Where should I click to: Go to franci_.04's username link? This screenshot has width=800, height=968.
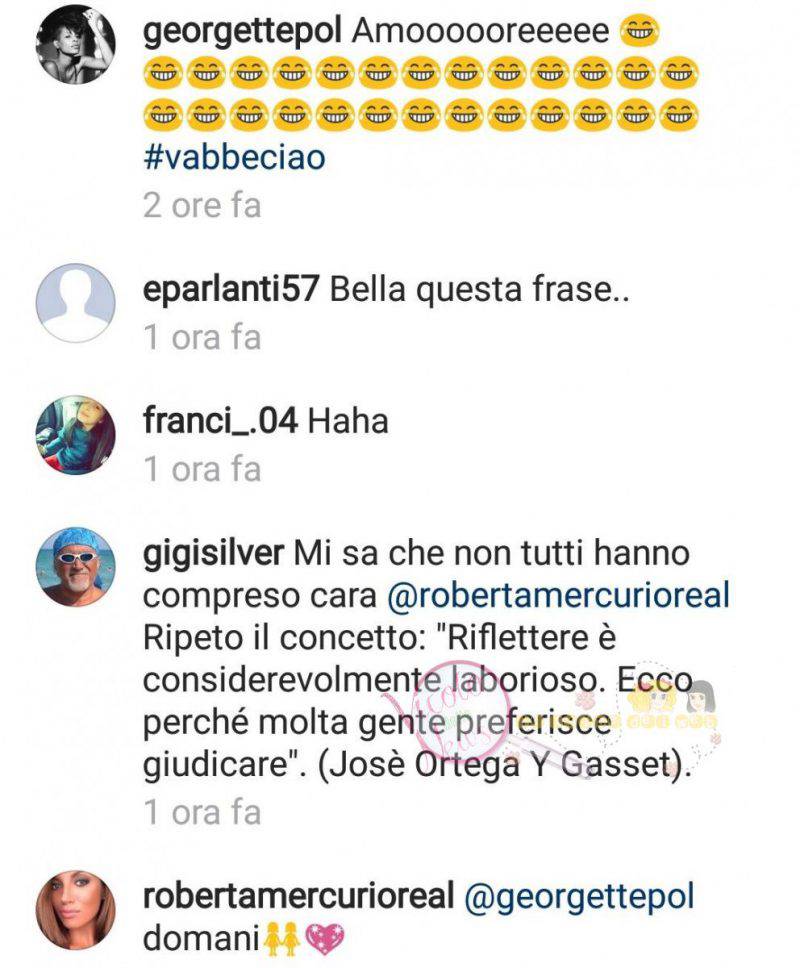pos(220,421)
